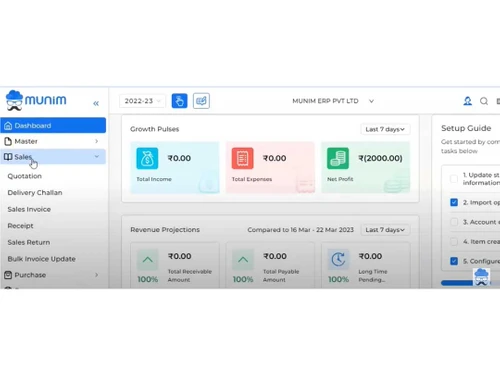Tick the '3. Account' setup checkbox
Screen dimensions: 500x375
click(x=454, y=222)
